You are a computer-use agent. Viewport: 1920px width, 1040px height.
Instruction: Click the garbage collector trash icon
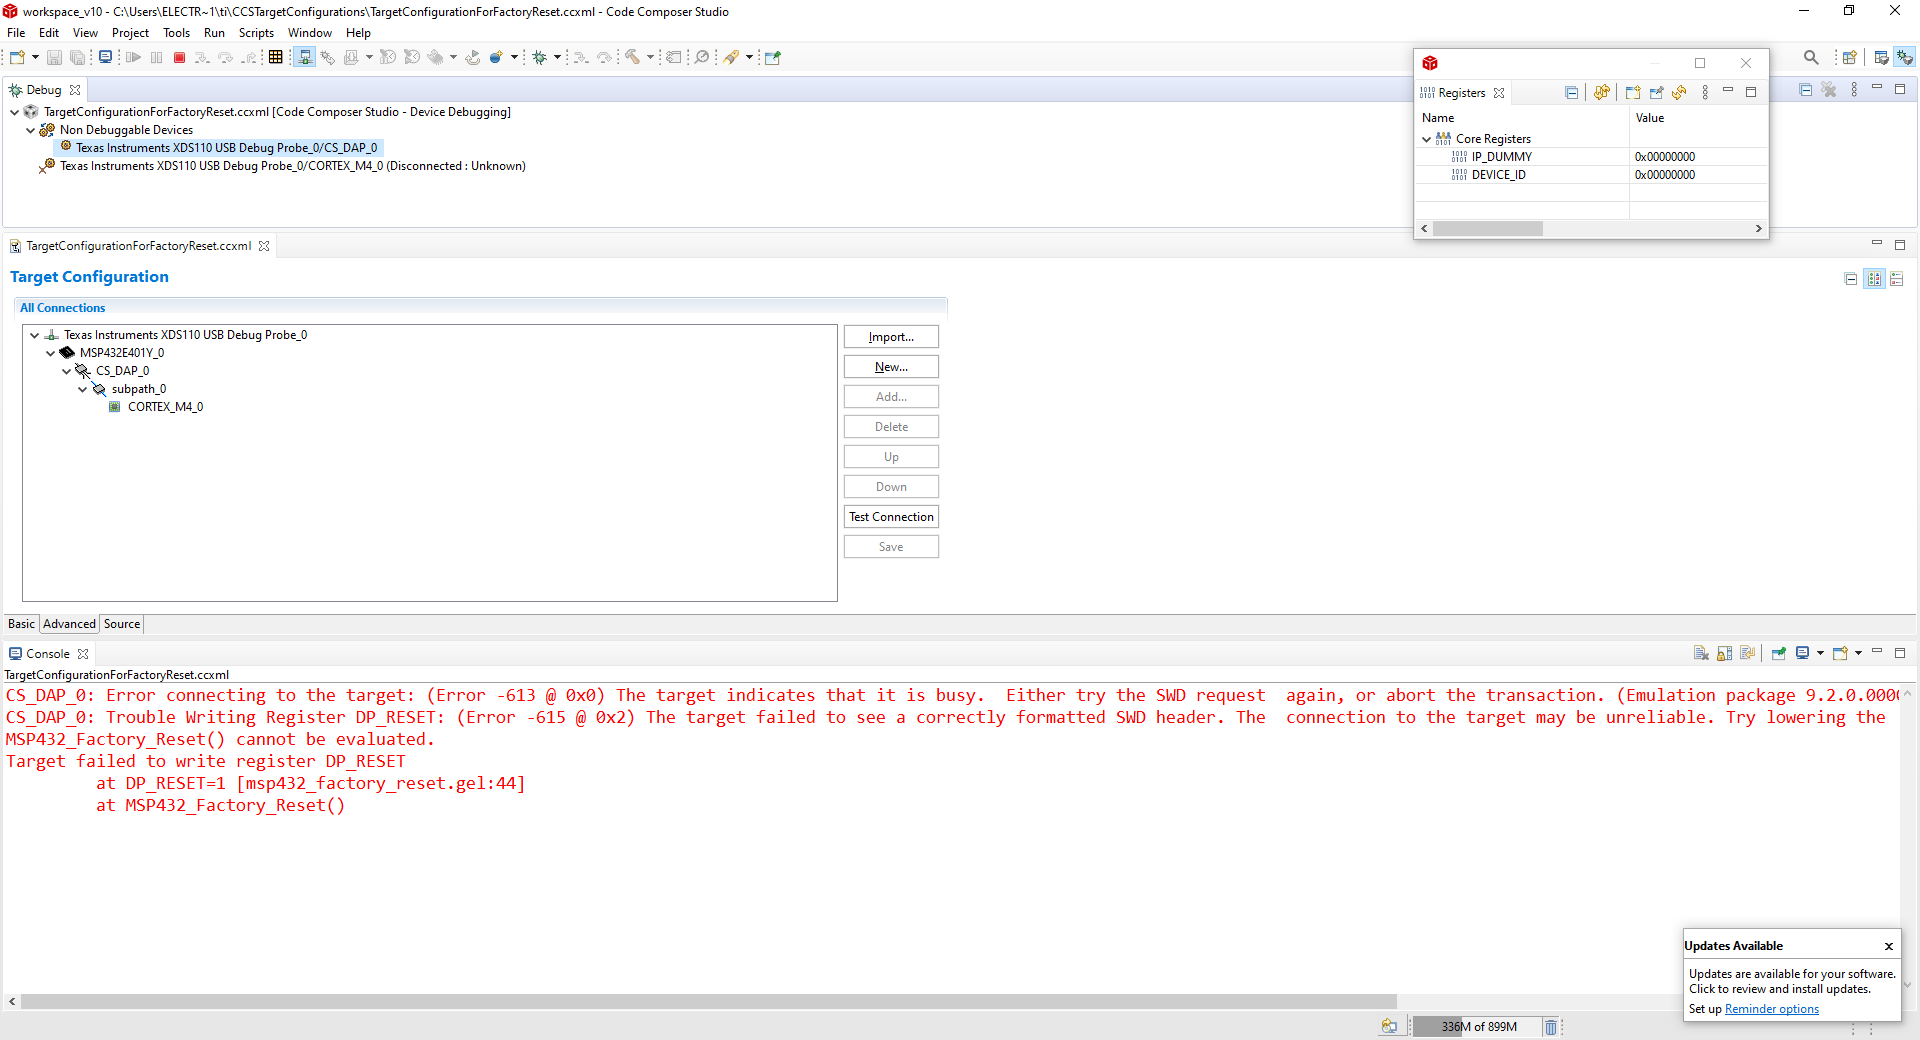point(1551,1027)
